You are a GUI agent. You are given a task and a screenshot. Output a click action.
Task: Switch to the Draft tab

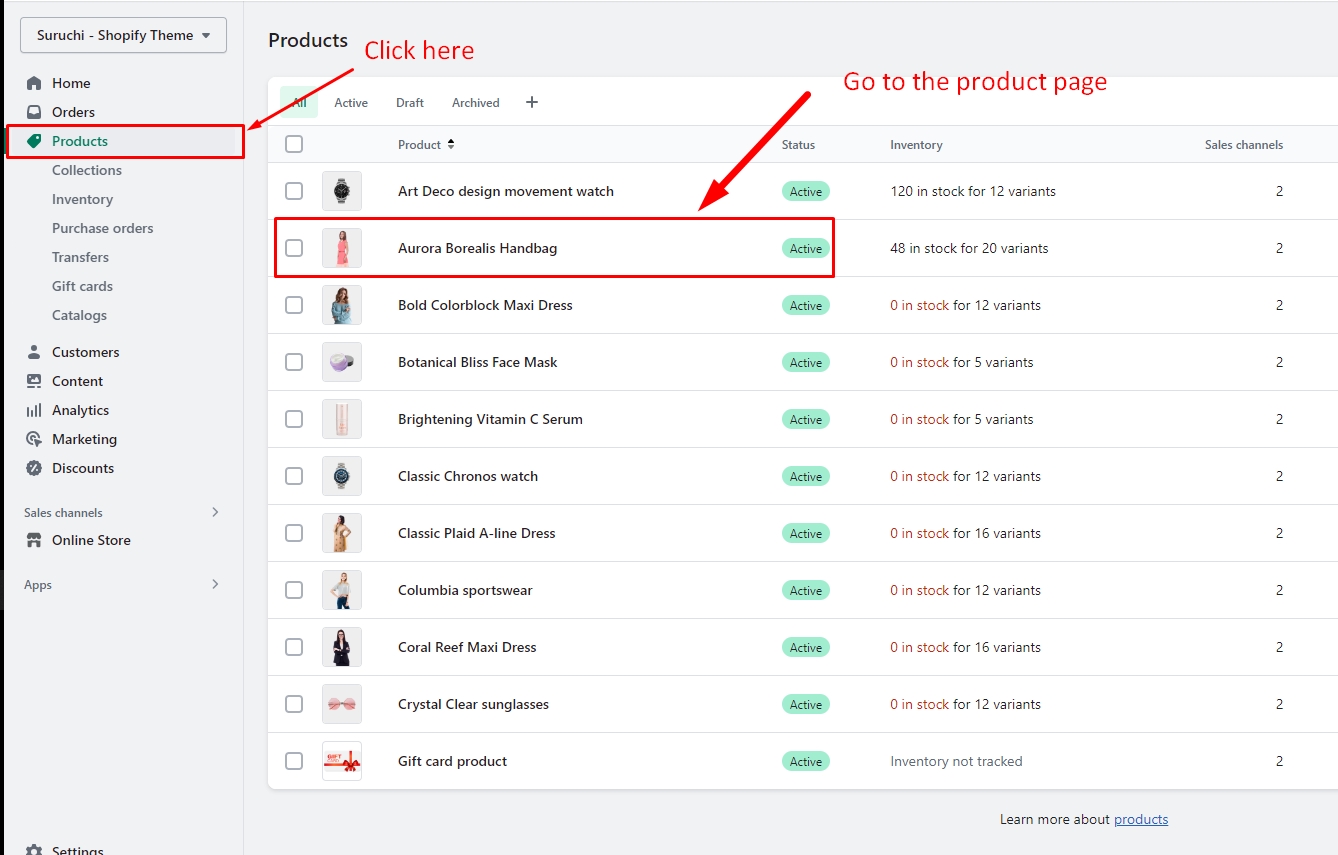pos(409,102)
